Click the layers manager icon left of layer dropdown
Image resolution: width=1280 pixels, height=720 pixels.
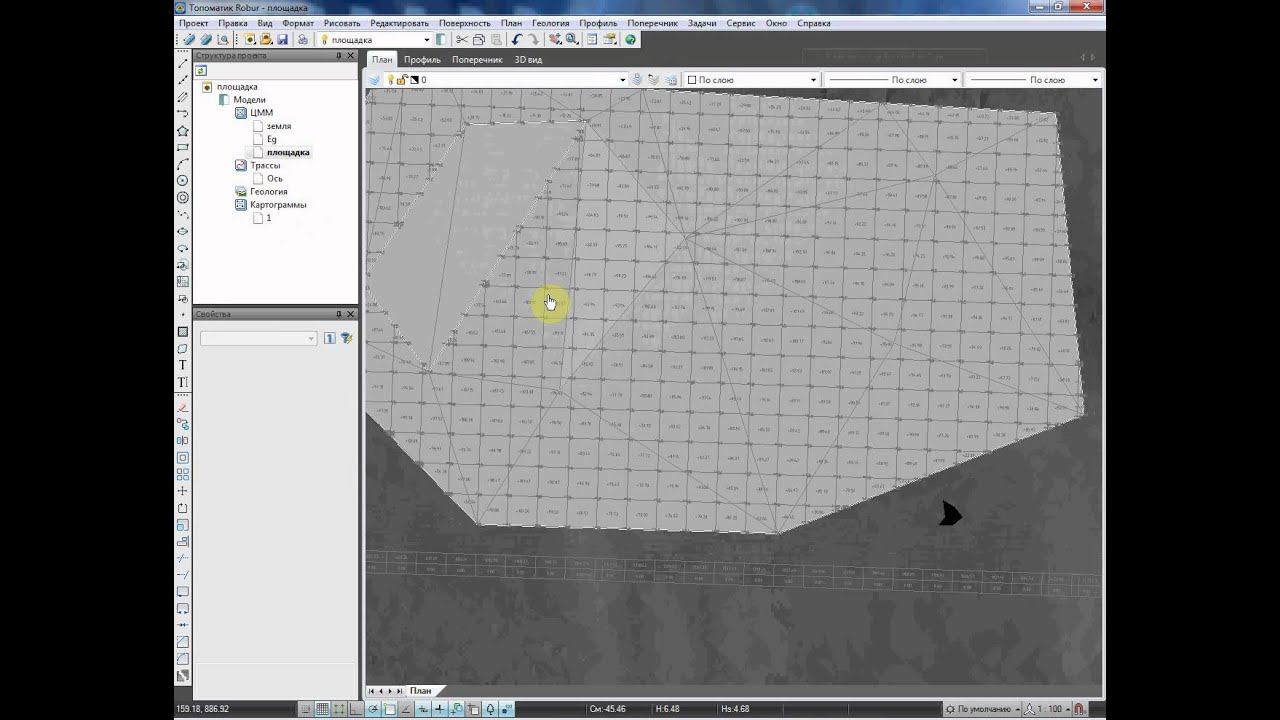374,80
